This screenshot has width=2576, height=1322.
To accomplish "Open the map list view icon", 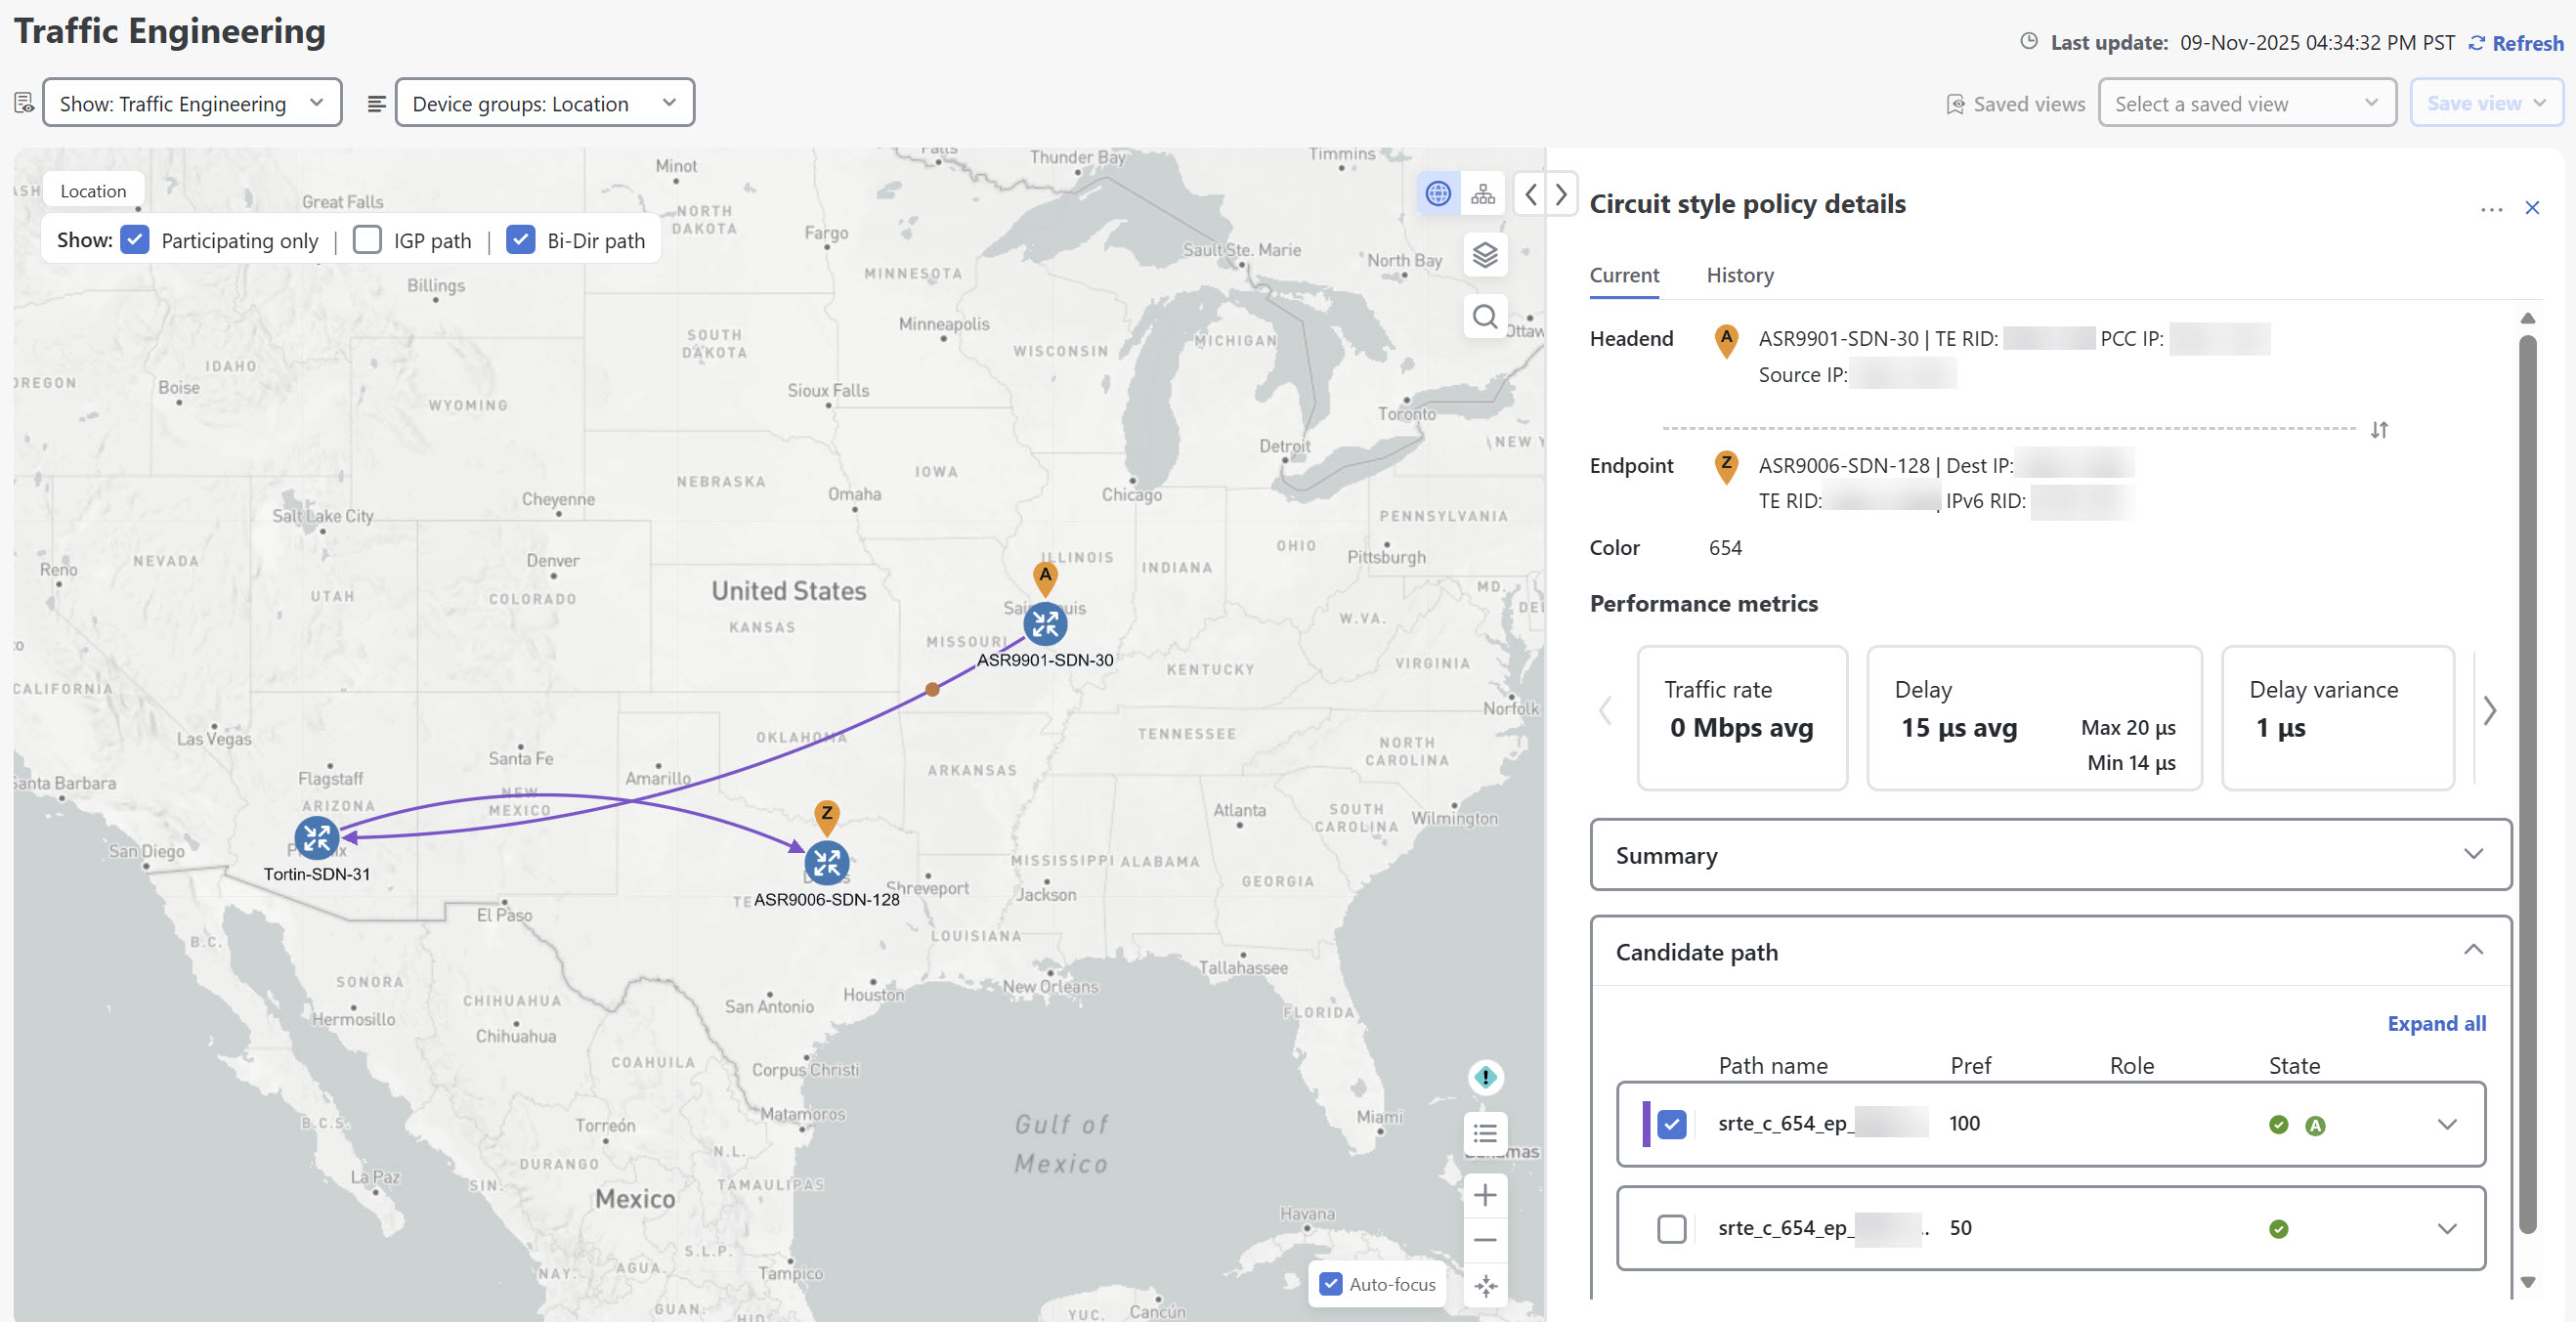I will point(1485,1134).
